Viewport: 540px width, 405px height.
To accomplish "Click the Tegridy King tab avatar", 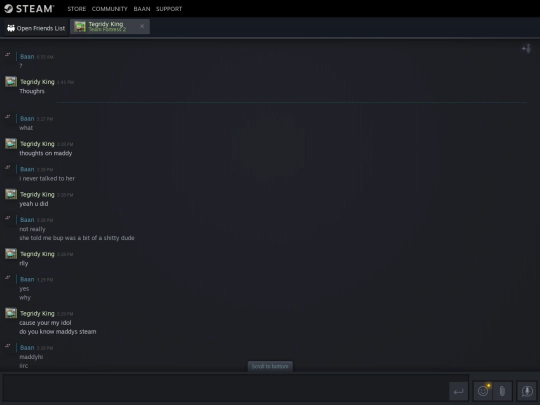I will point(80,27).
